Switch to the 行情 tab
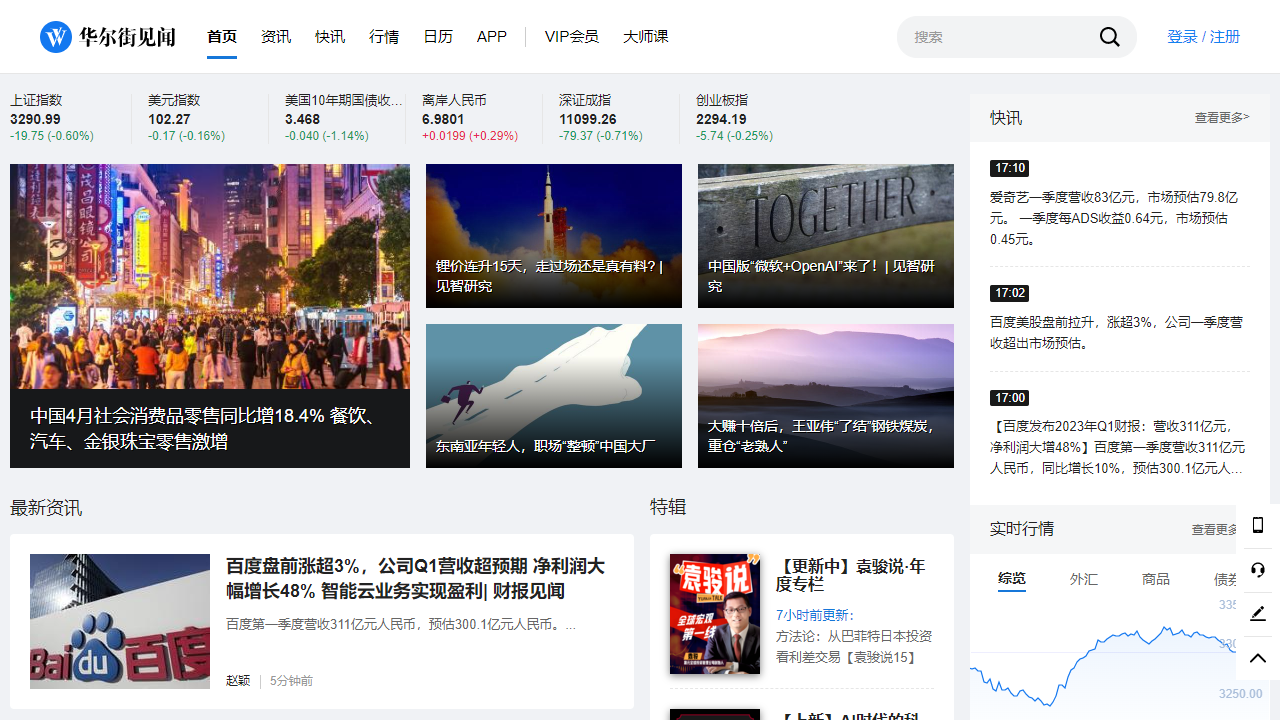 [384, 36]
